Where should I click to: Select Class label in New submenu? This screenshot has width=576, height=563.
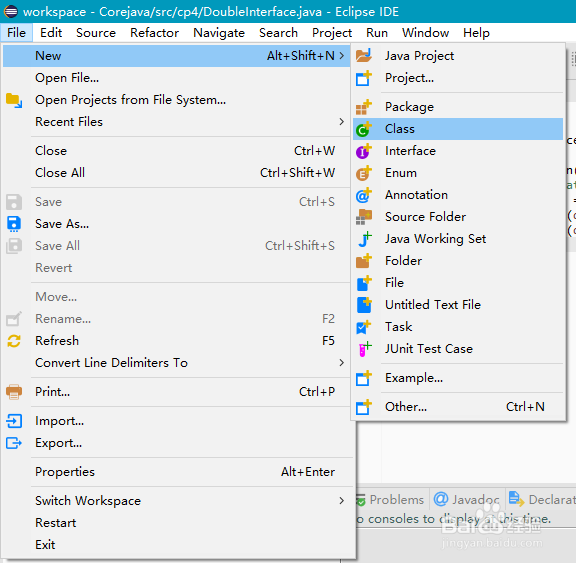coord(400,129)
